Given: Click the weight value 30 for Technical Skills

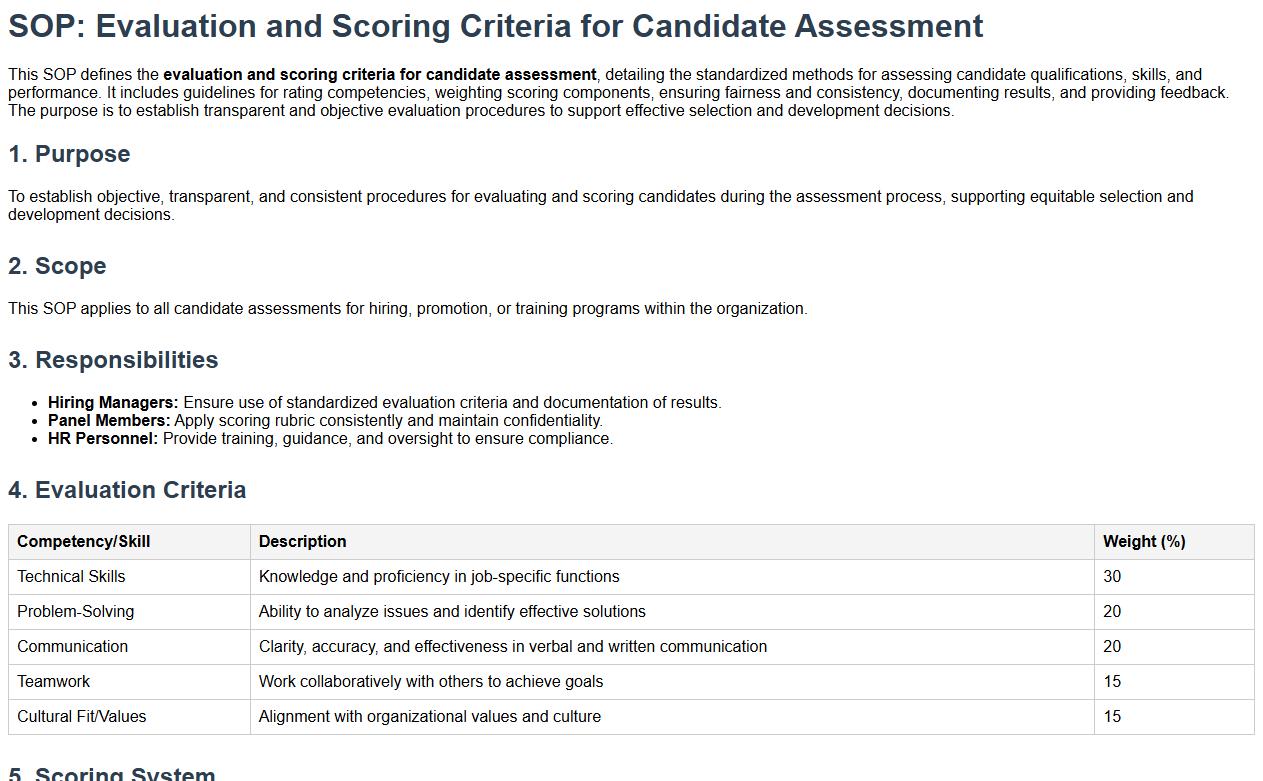Looking at the screenshot, I should tap(1112, 577).
